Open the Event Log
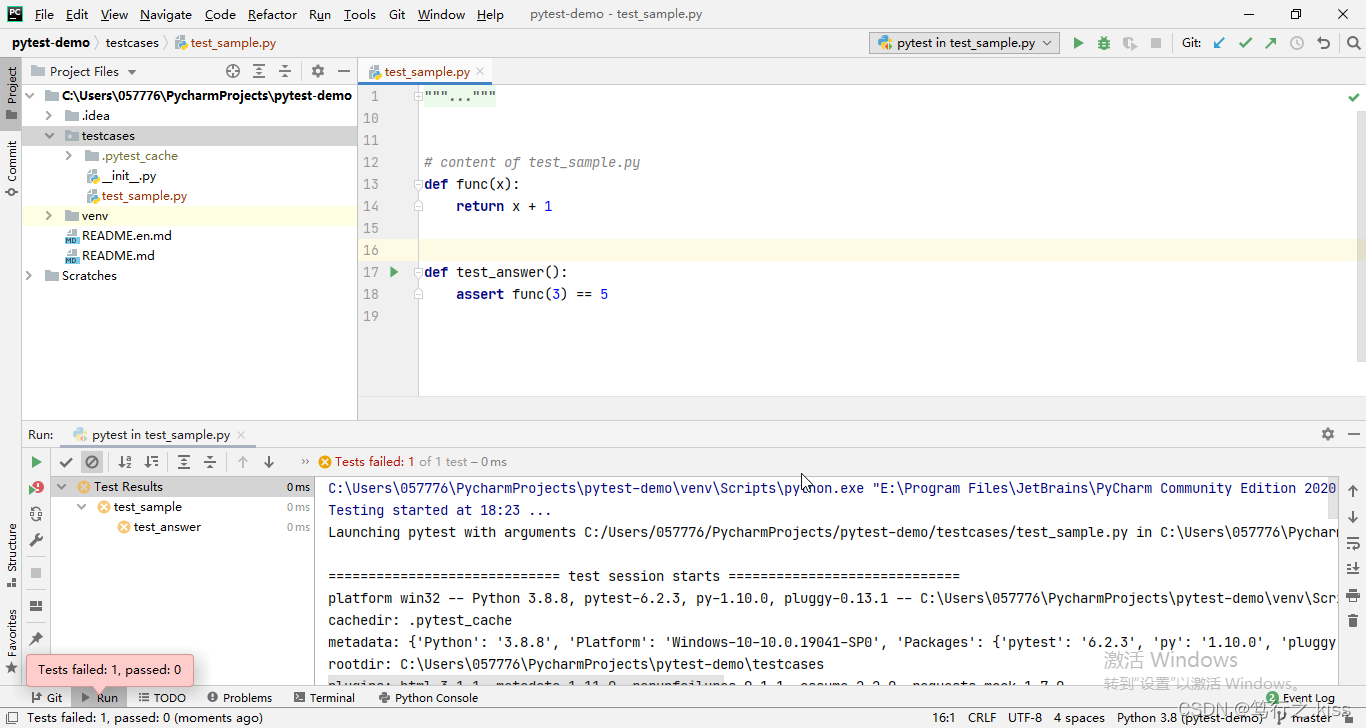 [1300, 698]
